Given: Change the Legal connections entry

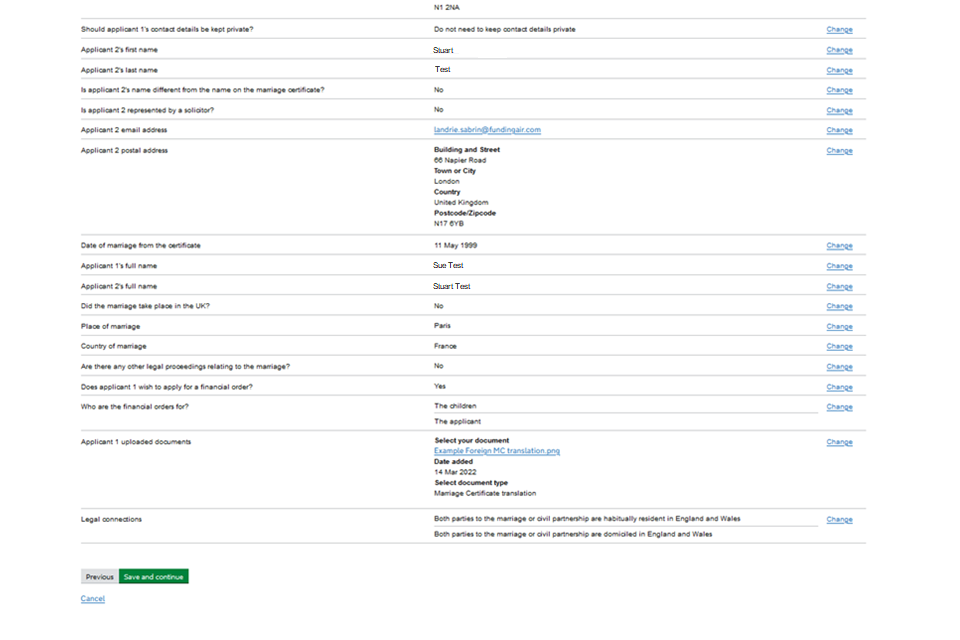Looking at the screenshot, I should coord(839,520).
